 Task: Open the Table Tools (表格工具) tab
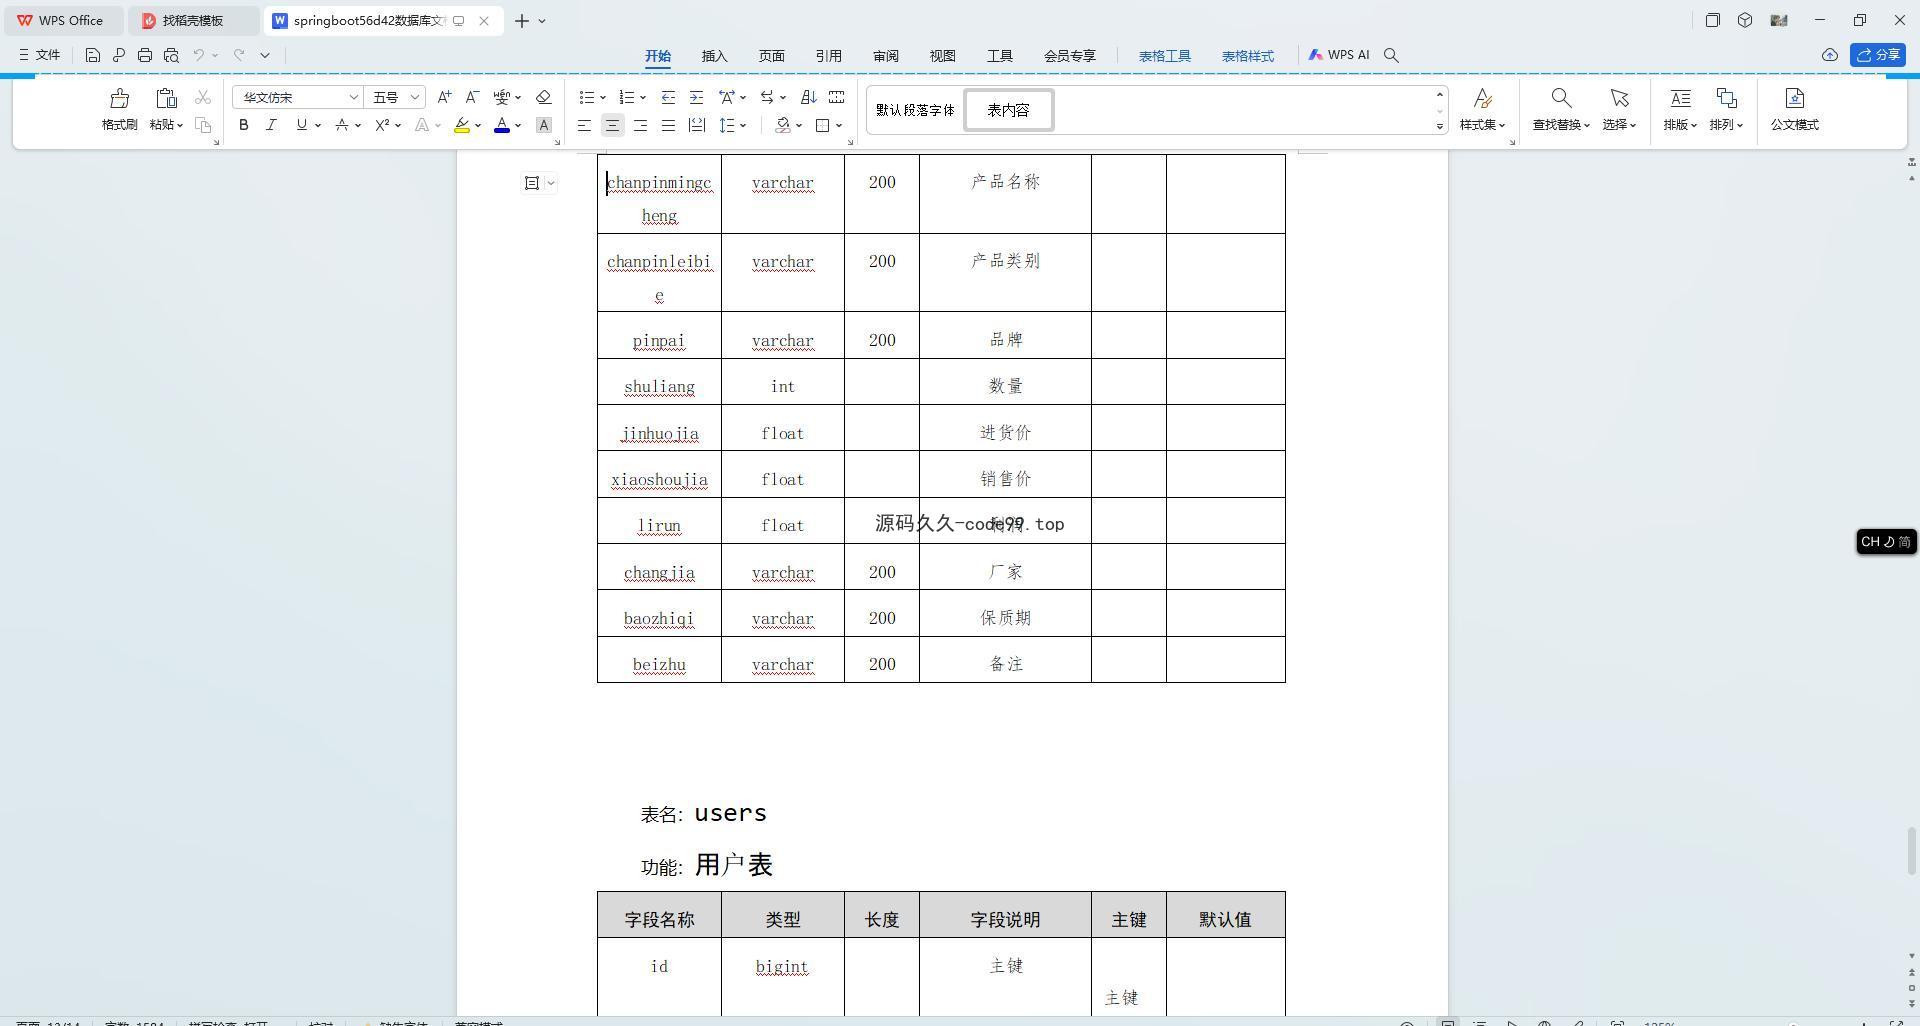click(x=1164, y=56)
